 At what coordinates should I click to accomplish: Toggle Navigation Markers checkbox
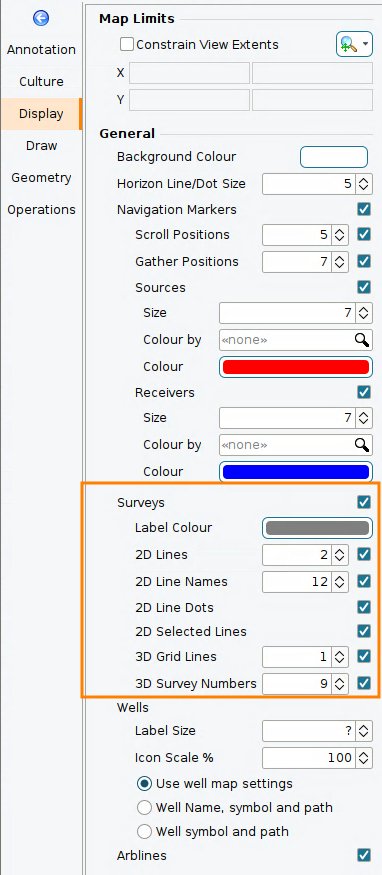click(x=364, y=210)
